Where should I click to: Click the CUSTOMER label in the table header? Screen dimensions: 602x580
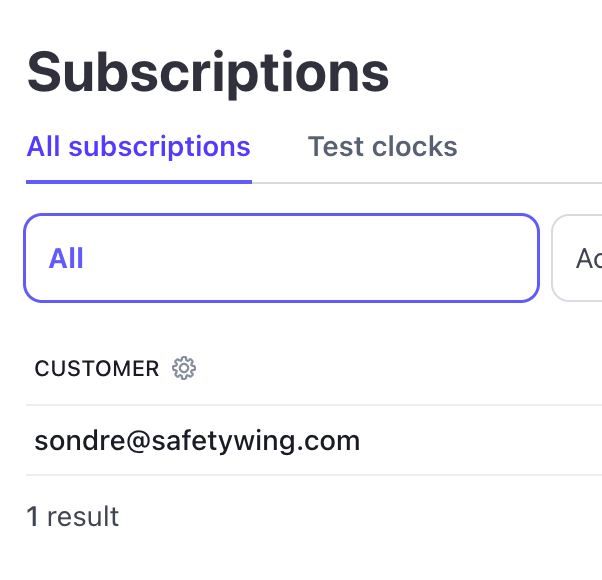tap(97, 369)
